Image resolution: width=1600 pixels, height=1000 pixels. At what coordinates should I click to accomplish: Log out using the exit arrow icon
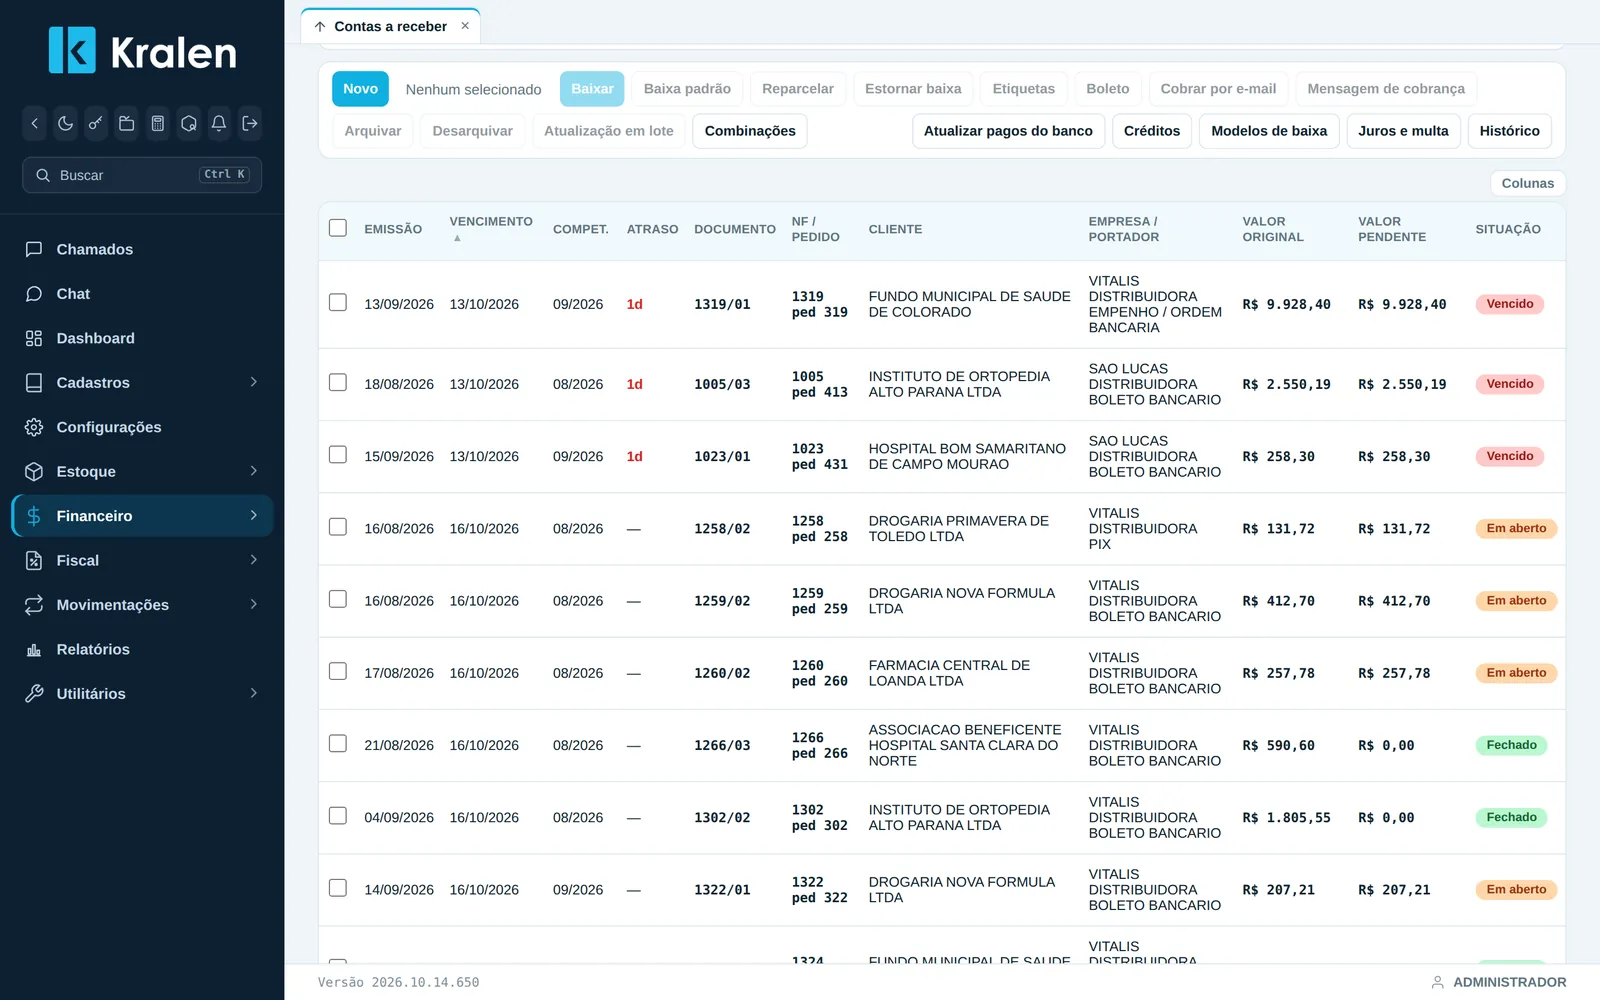[250, 124]
